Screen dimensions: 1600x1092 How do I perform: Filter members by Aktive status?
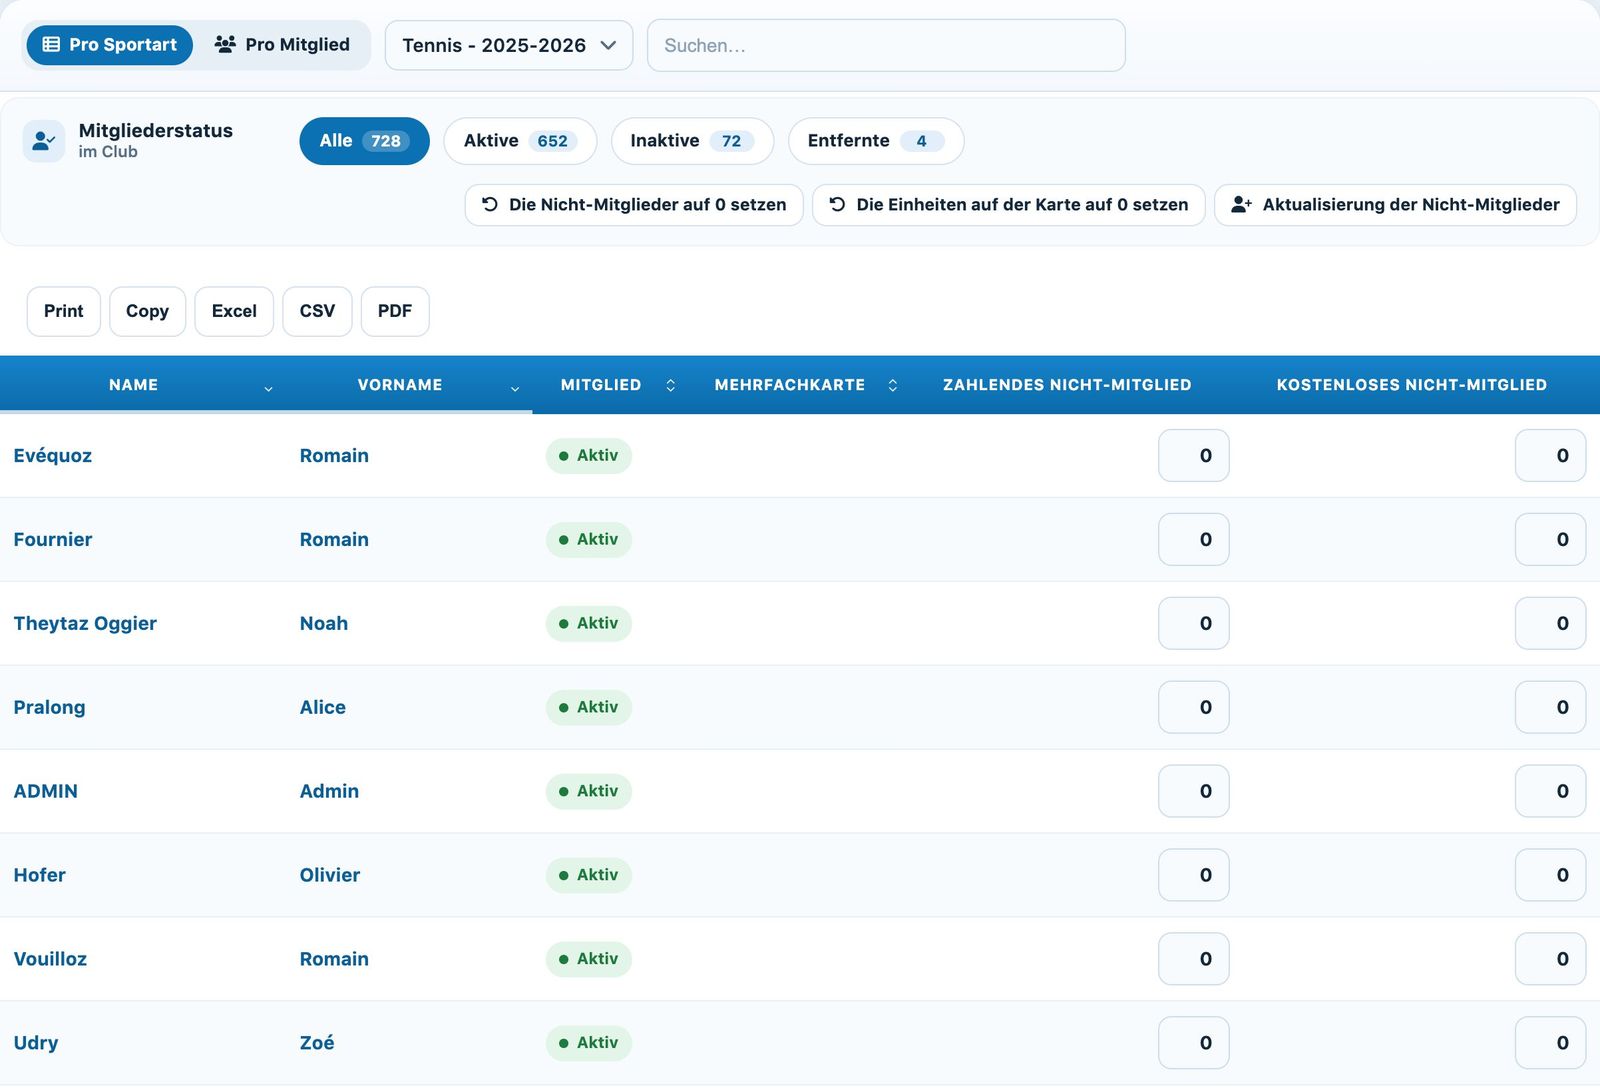tap(520, 141)
